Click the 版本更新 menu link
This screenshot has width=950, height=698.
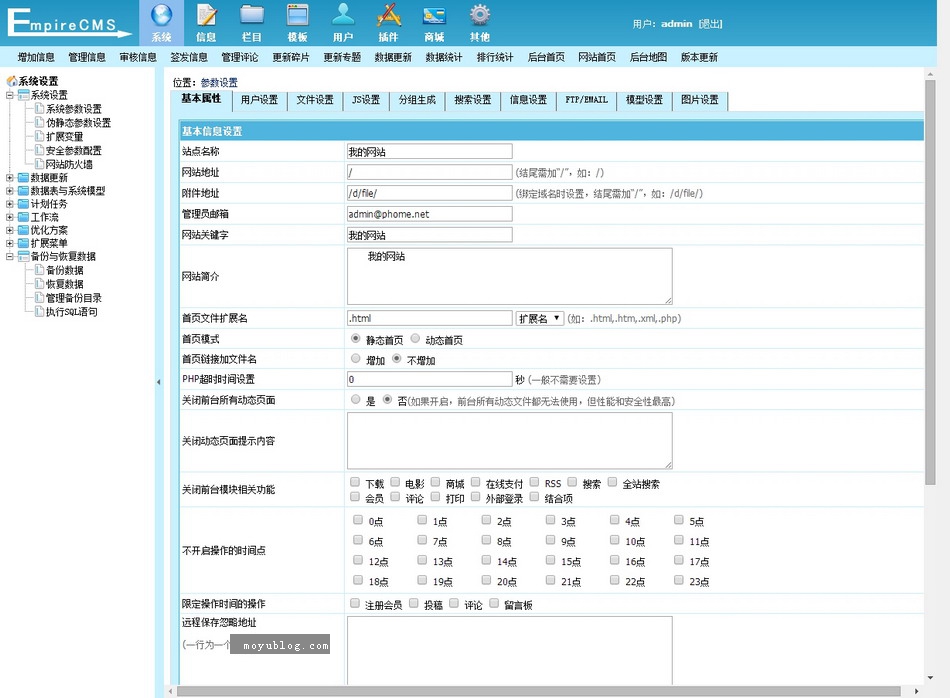699,57
